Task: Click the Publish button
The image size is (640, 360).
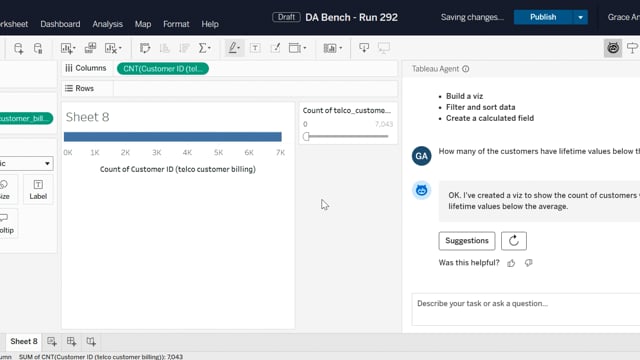Action: pos(543,17)
